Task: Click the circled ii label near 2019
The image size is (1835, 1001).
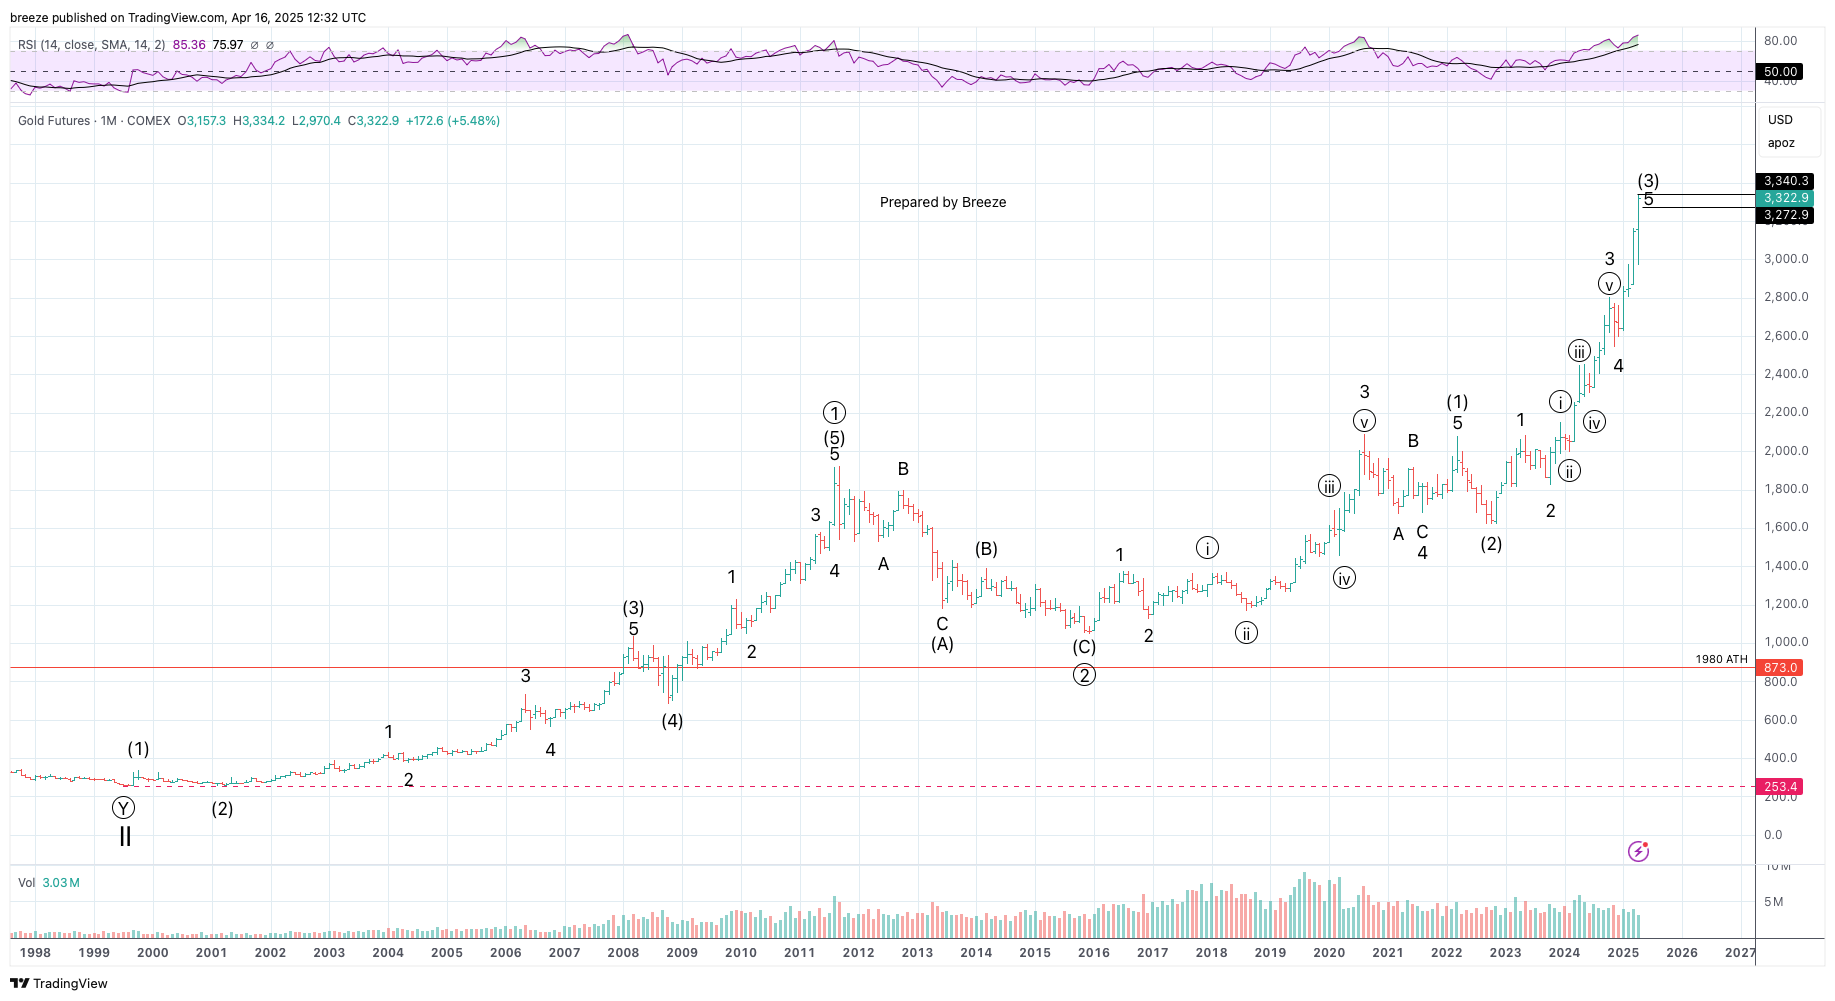Action: click(x=1246, y=633)
